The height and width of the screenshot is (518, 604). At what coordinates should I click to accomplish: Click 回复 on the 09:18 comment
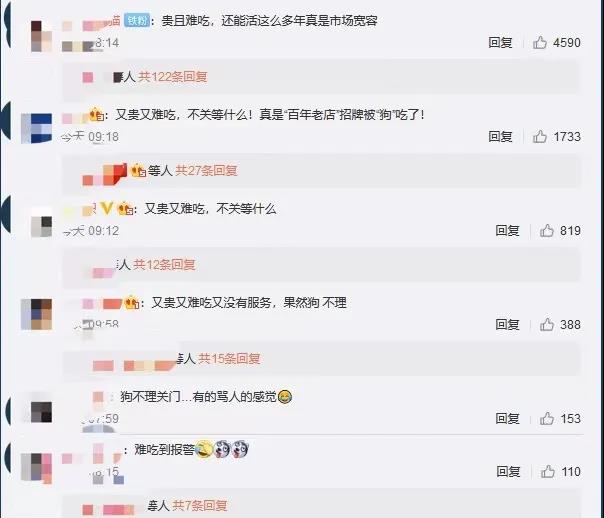pyautogui.click(x=500, y=136)
